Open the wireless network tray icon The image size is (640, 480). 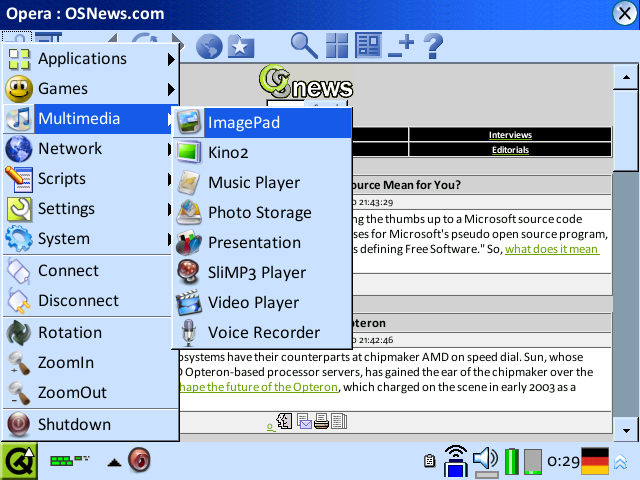coord(456,461)
